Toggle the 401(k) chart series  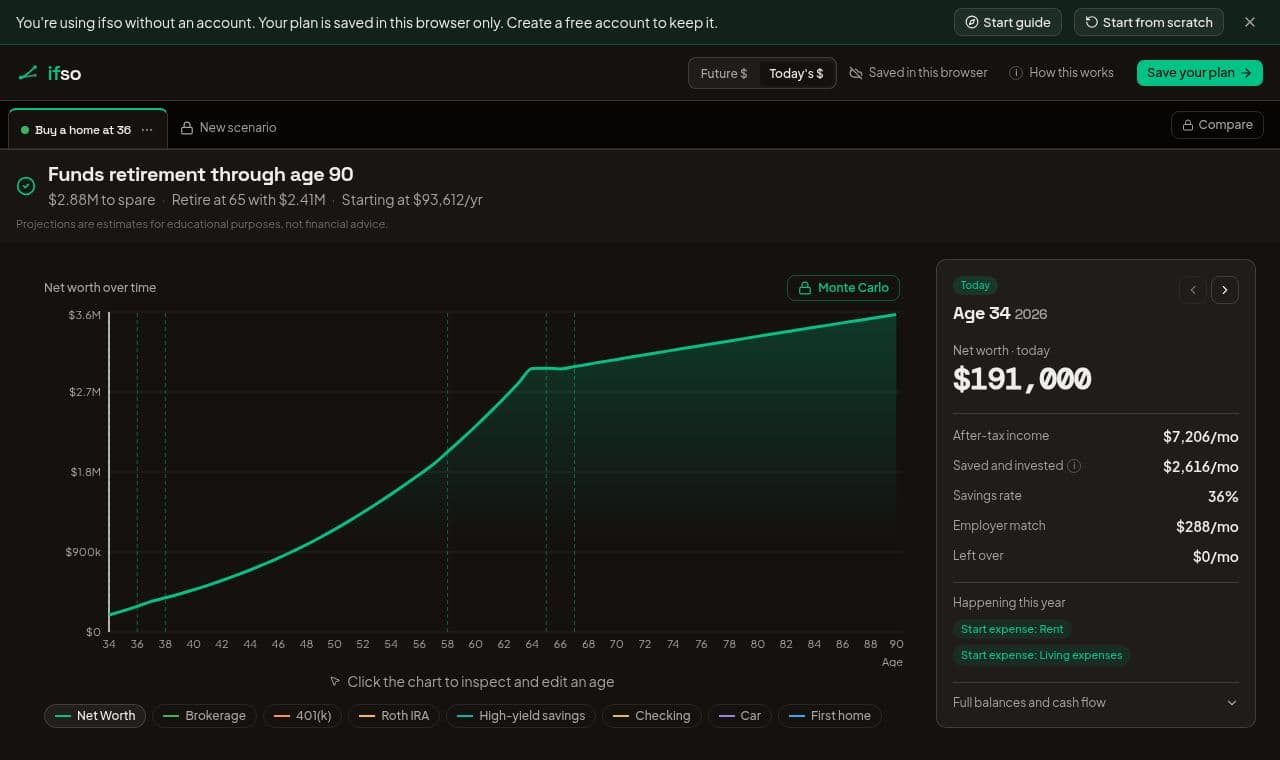pyautogui.click(x=303, y=716)
